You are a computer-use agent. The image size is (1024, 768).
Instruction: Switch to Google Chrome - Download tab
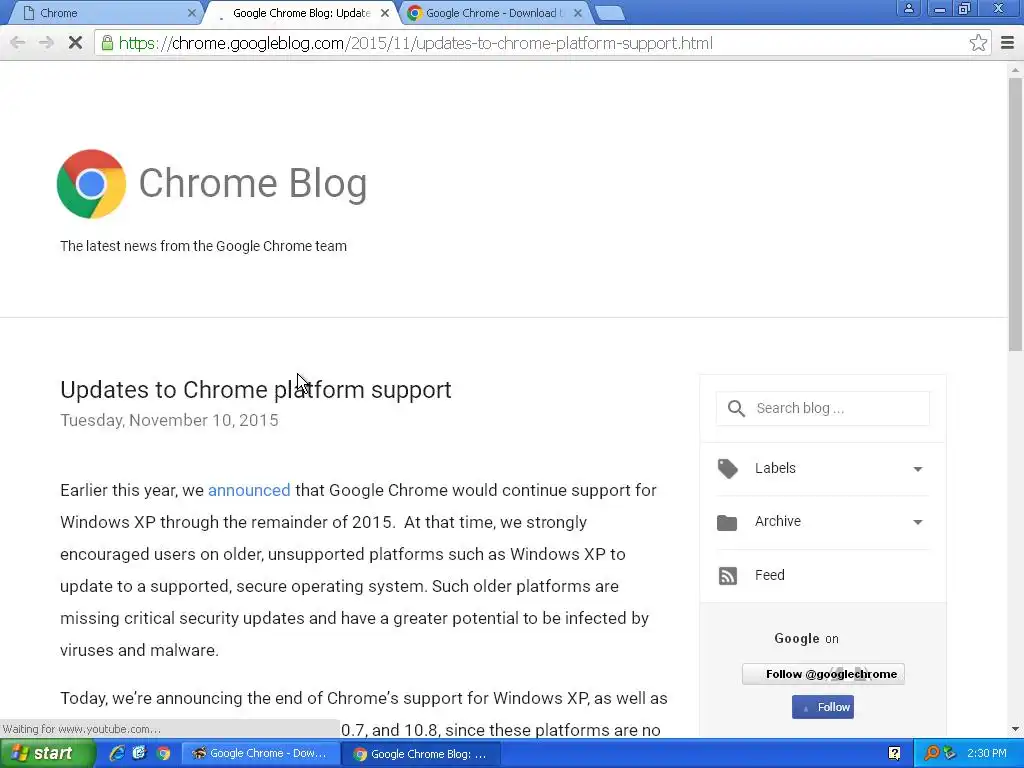coord(493,13)
